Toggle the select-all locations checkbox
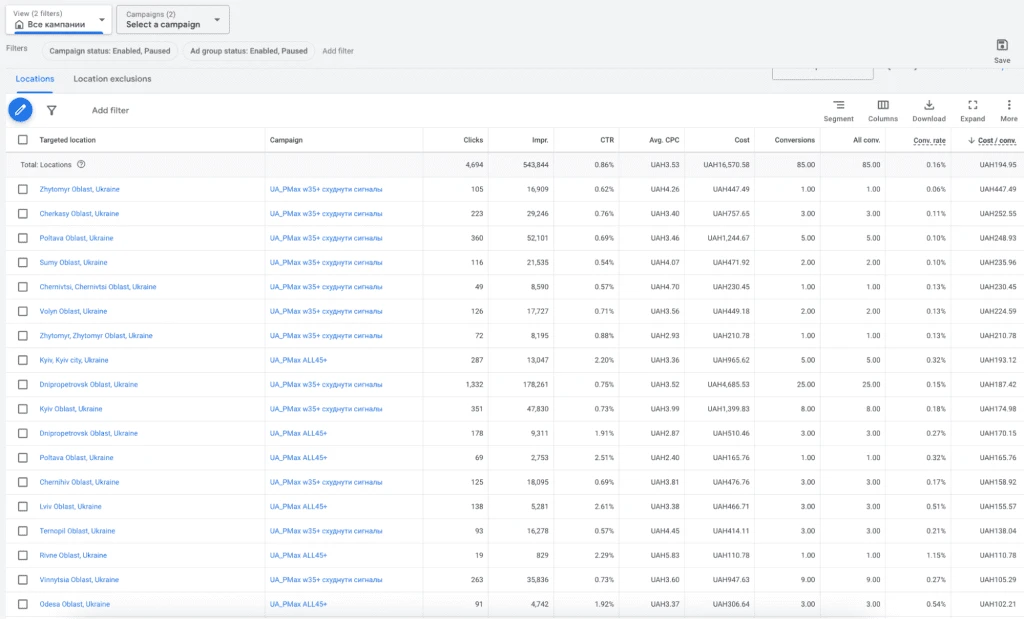This screenshot has width=1024, height=619. coord(23,140)
